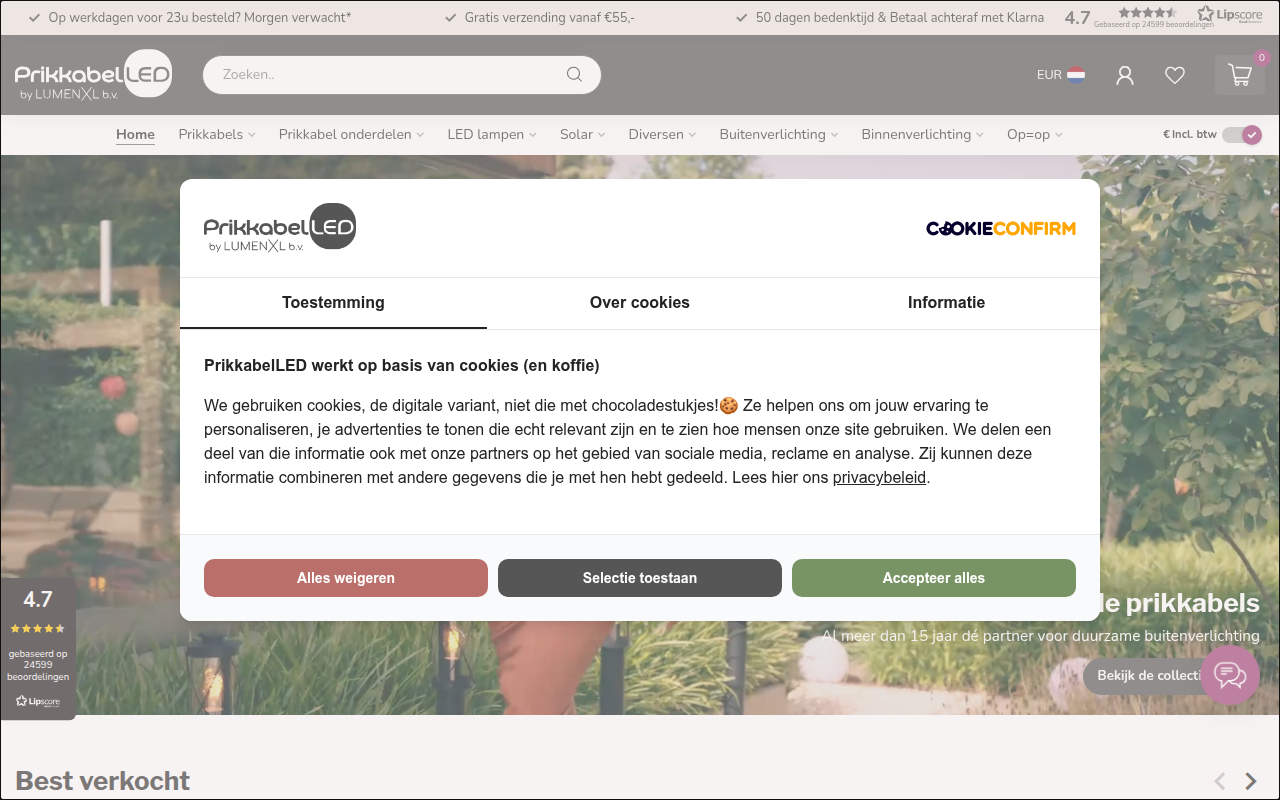1280x800 pixels.
Task: Click the Op werkdagen voor 23u besteld text
Action: coord(200,18)
